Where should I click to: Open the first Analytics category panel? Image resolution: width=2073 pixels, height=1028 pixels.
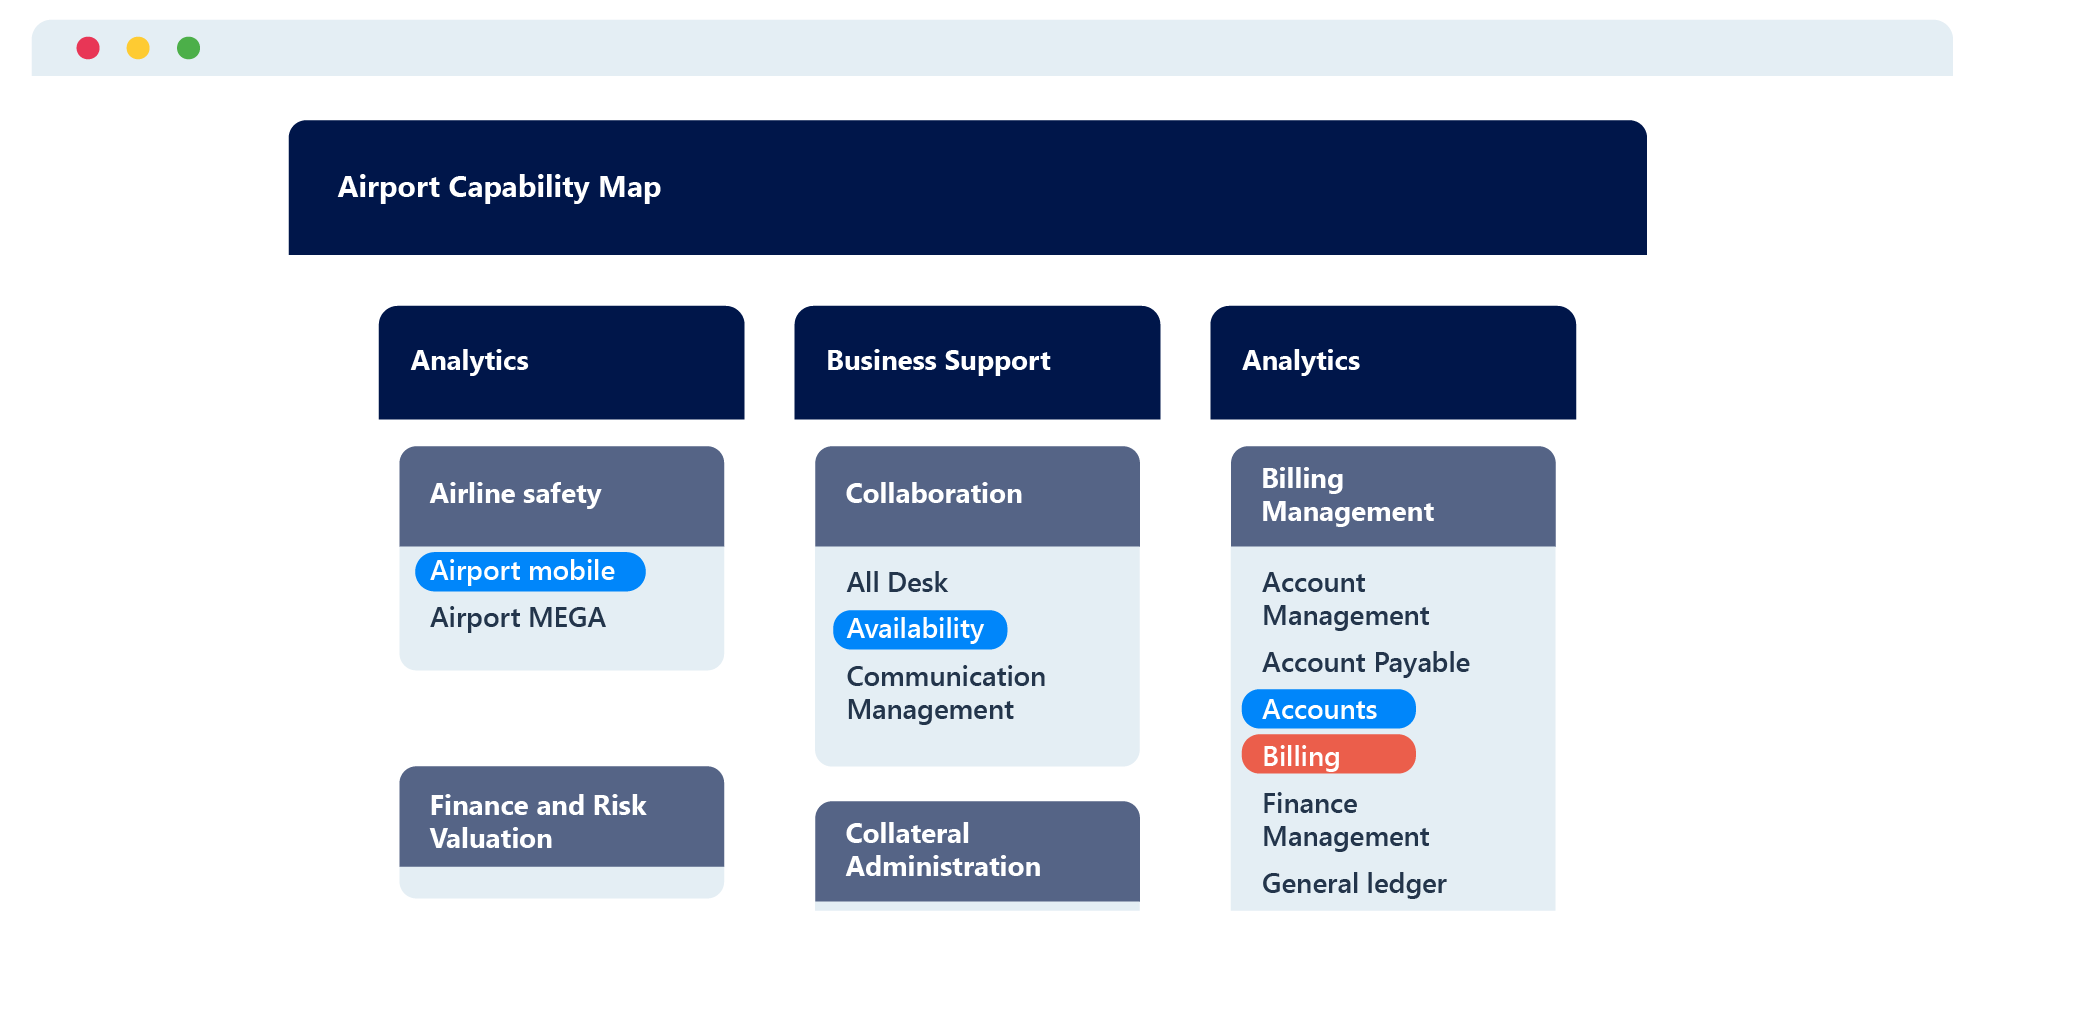(x=561, y=361)
